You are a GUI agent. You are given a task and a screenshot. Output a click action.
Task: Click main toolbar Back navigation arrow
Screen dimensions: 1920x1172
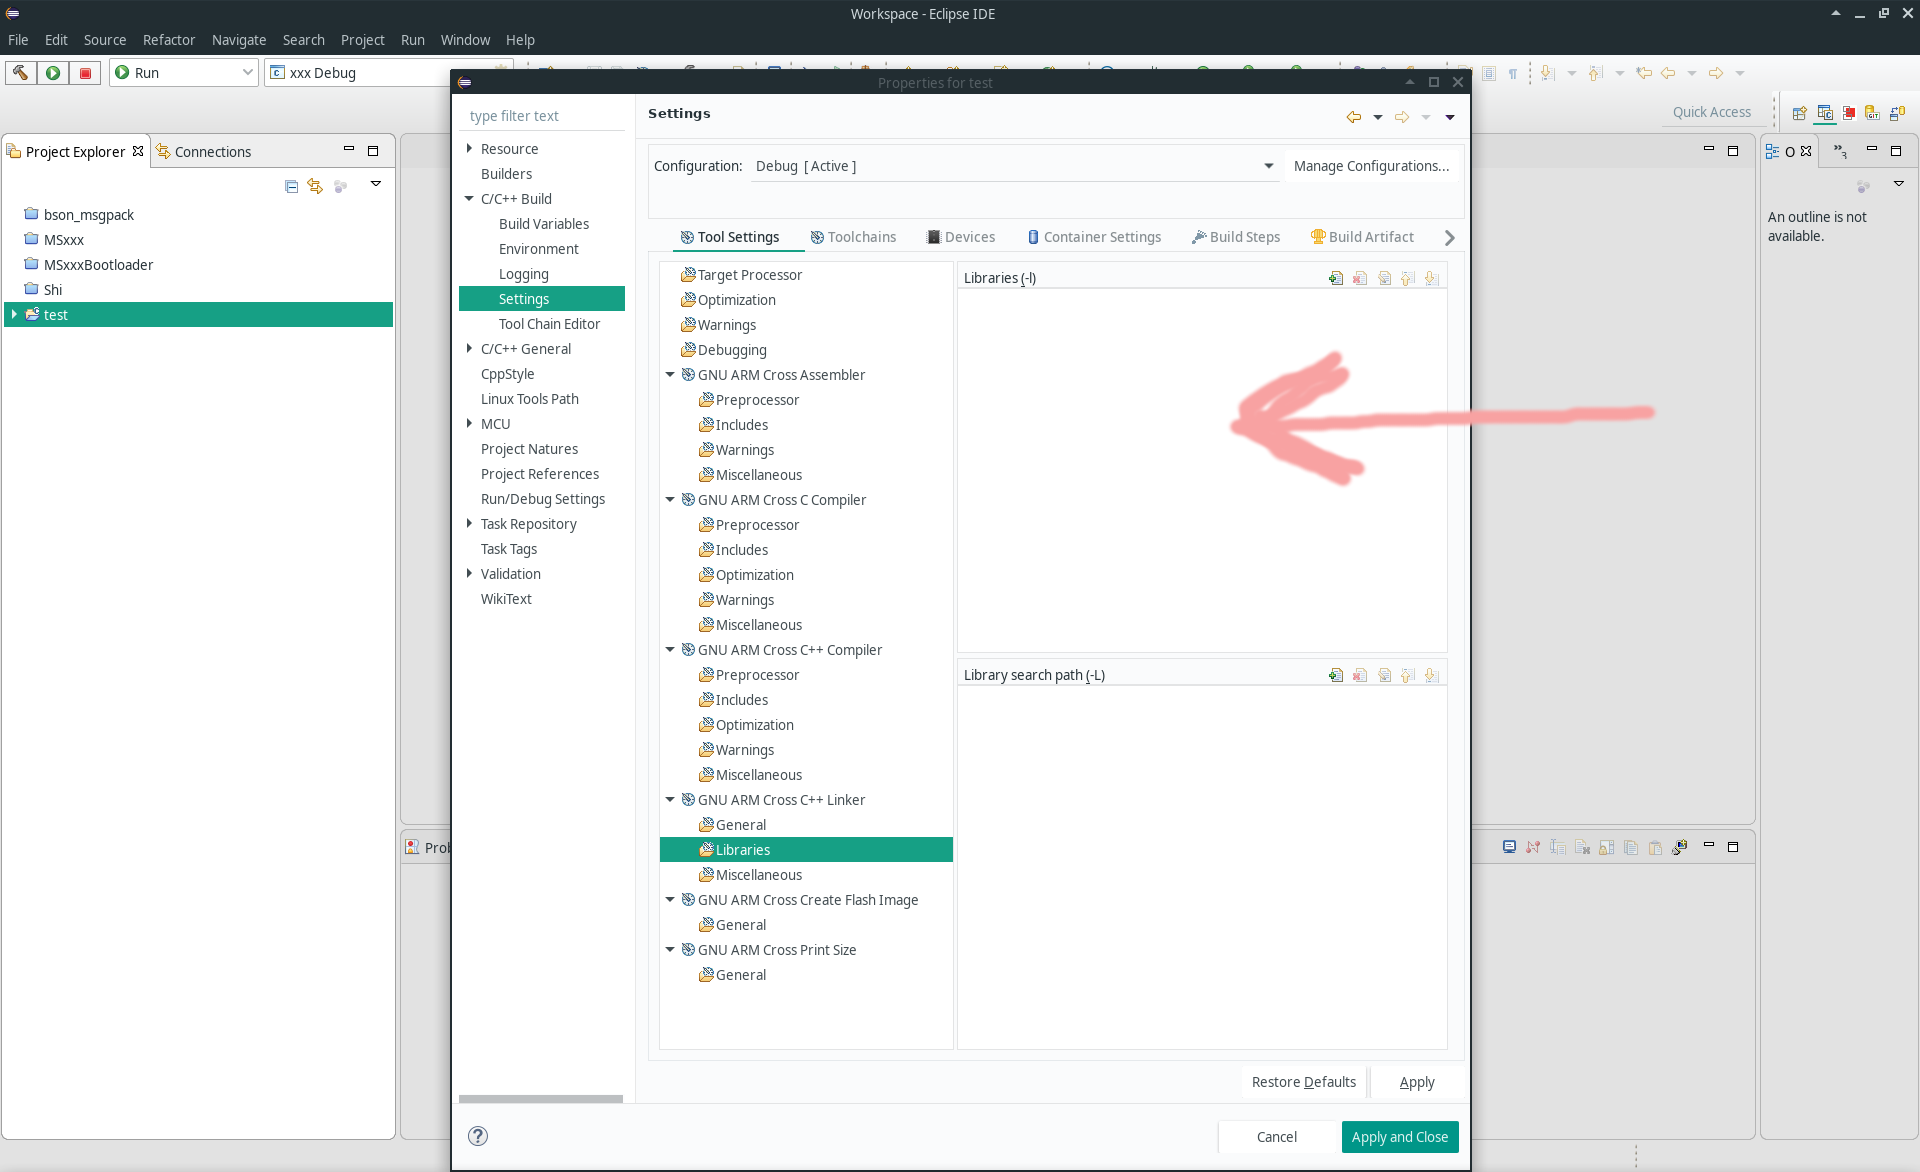1668,73
